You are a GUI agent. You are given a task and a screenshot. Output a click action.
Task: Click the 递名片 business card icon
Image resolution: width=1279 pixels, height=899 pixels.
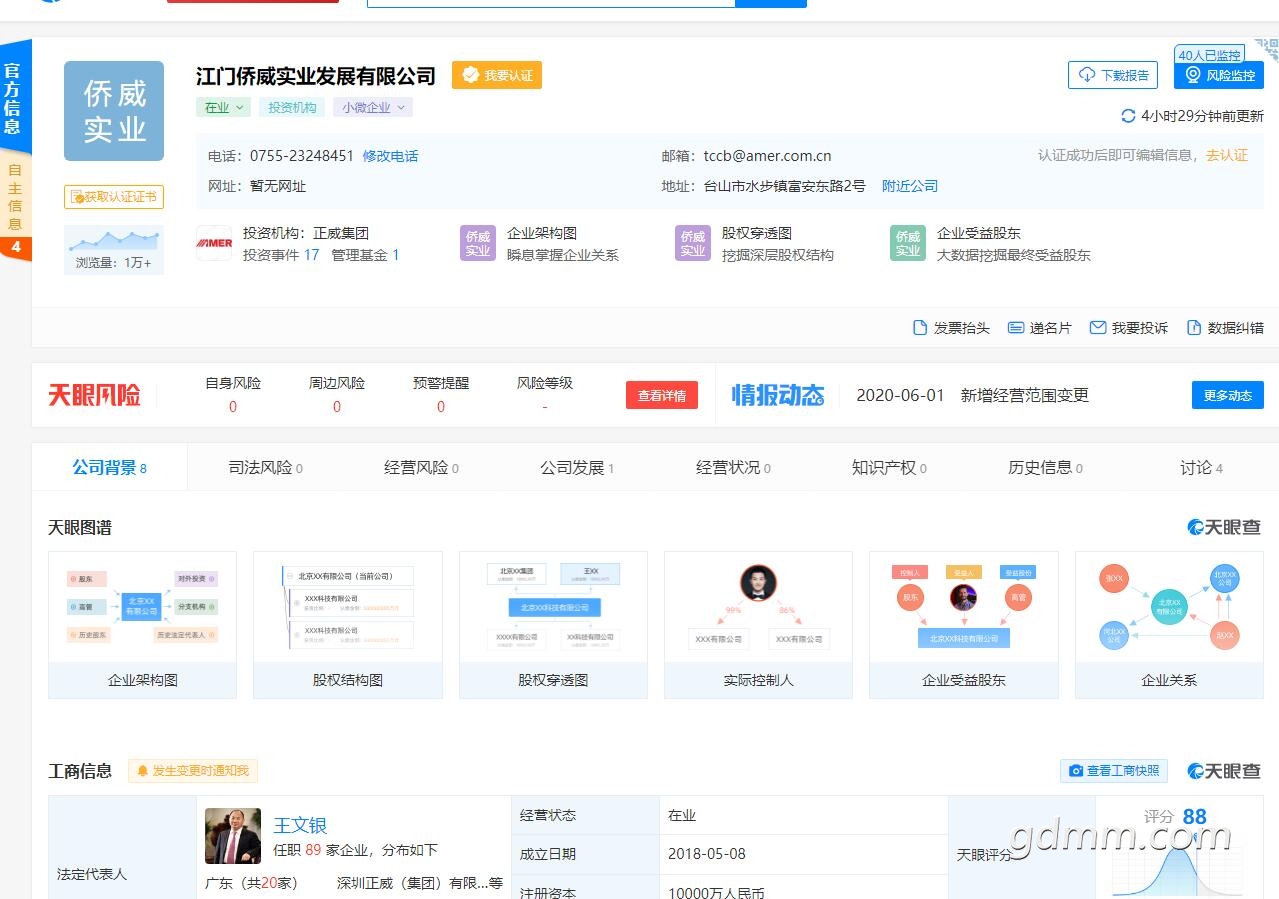[x=1016, y=328]
